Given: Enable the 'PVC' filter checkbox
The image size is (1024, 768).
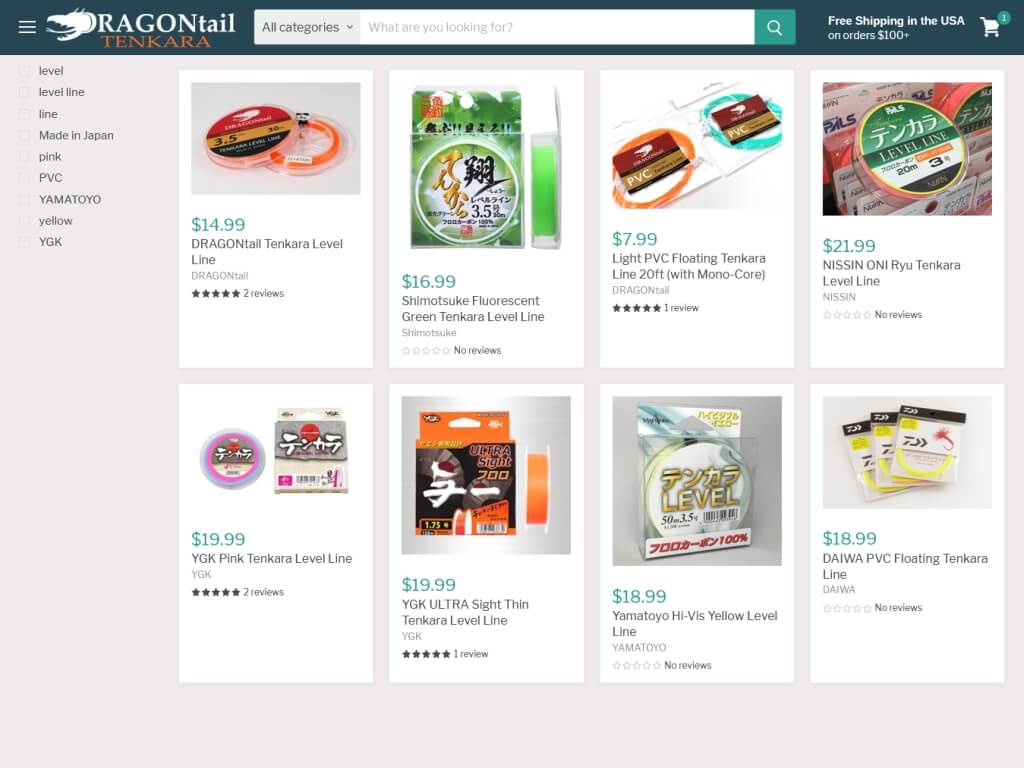Looking at the screenshot, I should (x=24, y=178).
